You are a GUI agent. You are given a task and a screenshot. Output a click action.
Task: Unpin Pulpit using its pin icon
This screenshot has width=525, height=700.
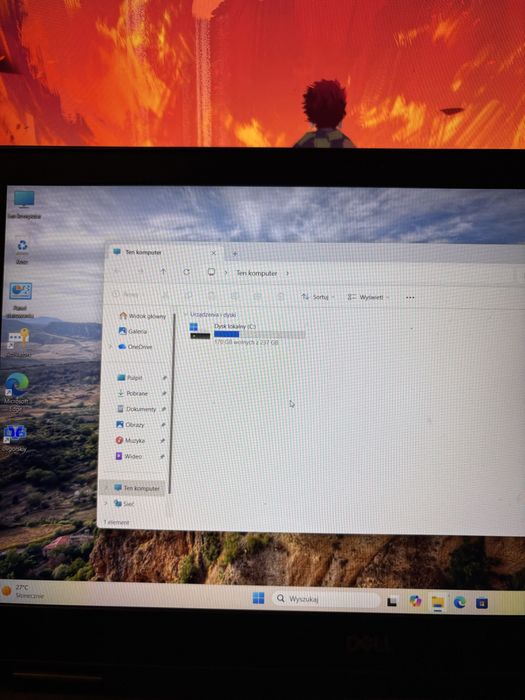(x=164, y=378)
